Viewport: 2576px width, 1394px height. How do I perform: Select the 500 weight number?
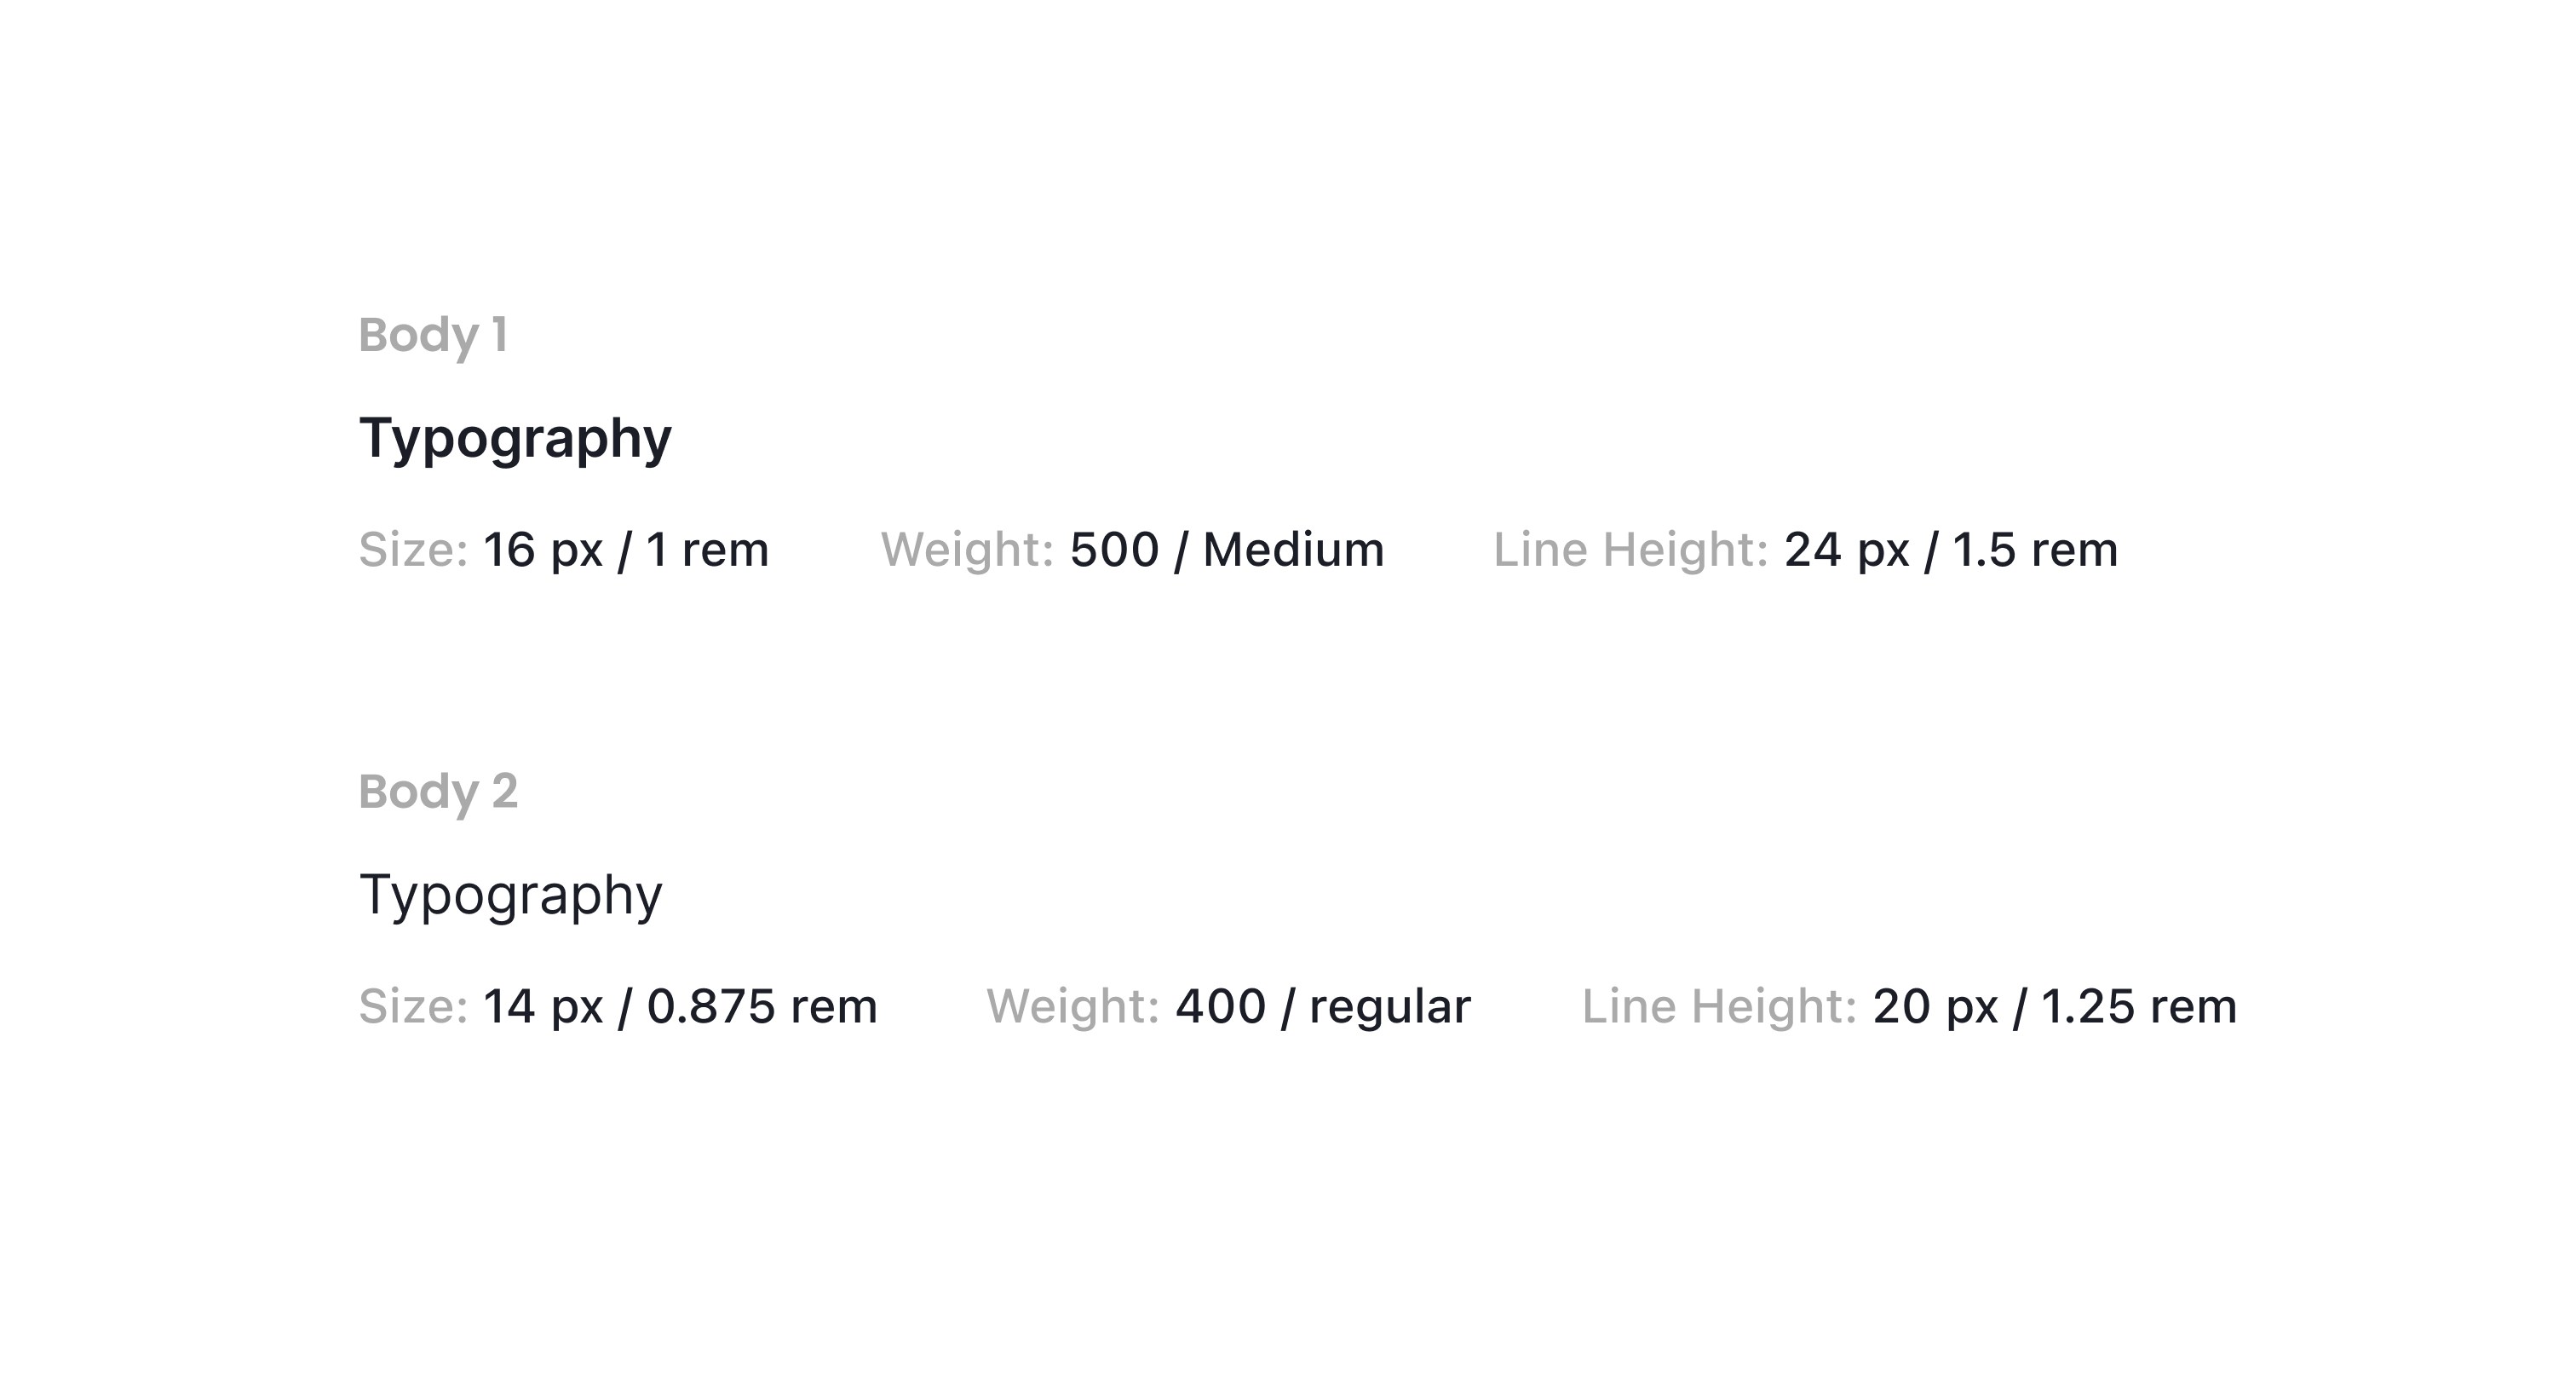(1114, 550)
